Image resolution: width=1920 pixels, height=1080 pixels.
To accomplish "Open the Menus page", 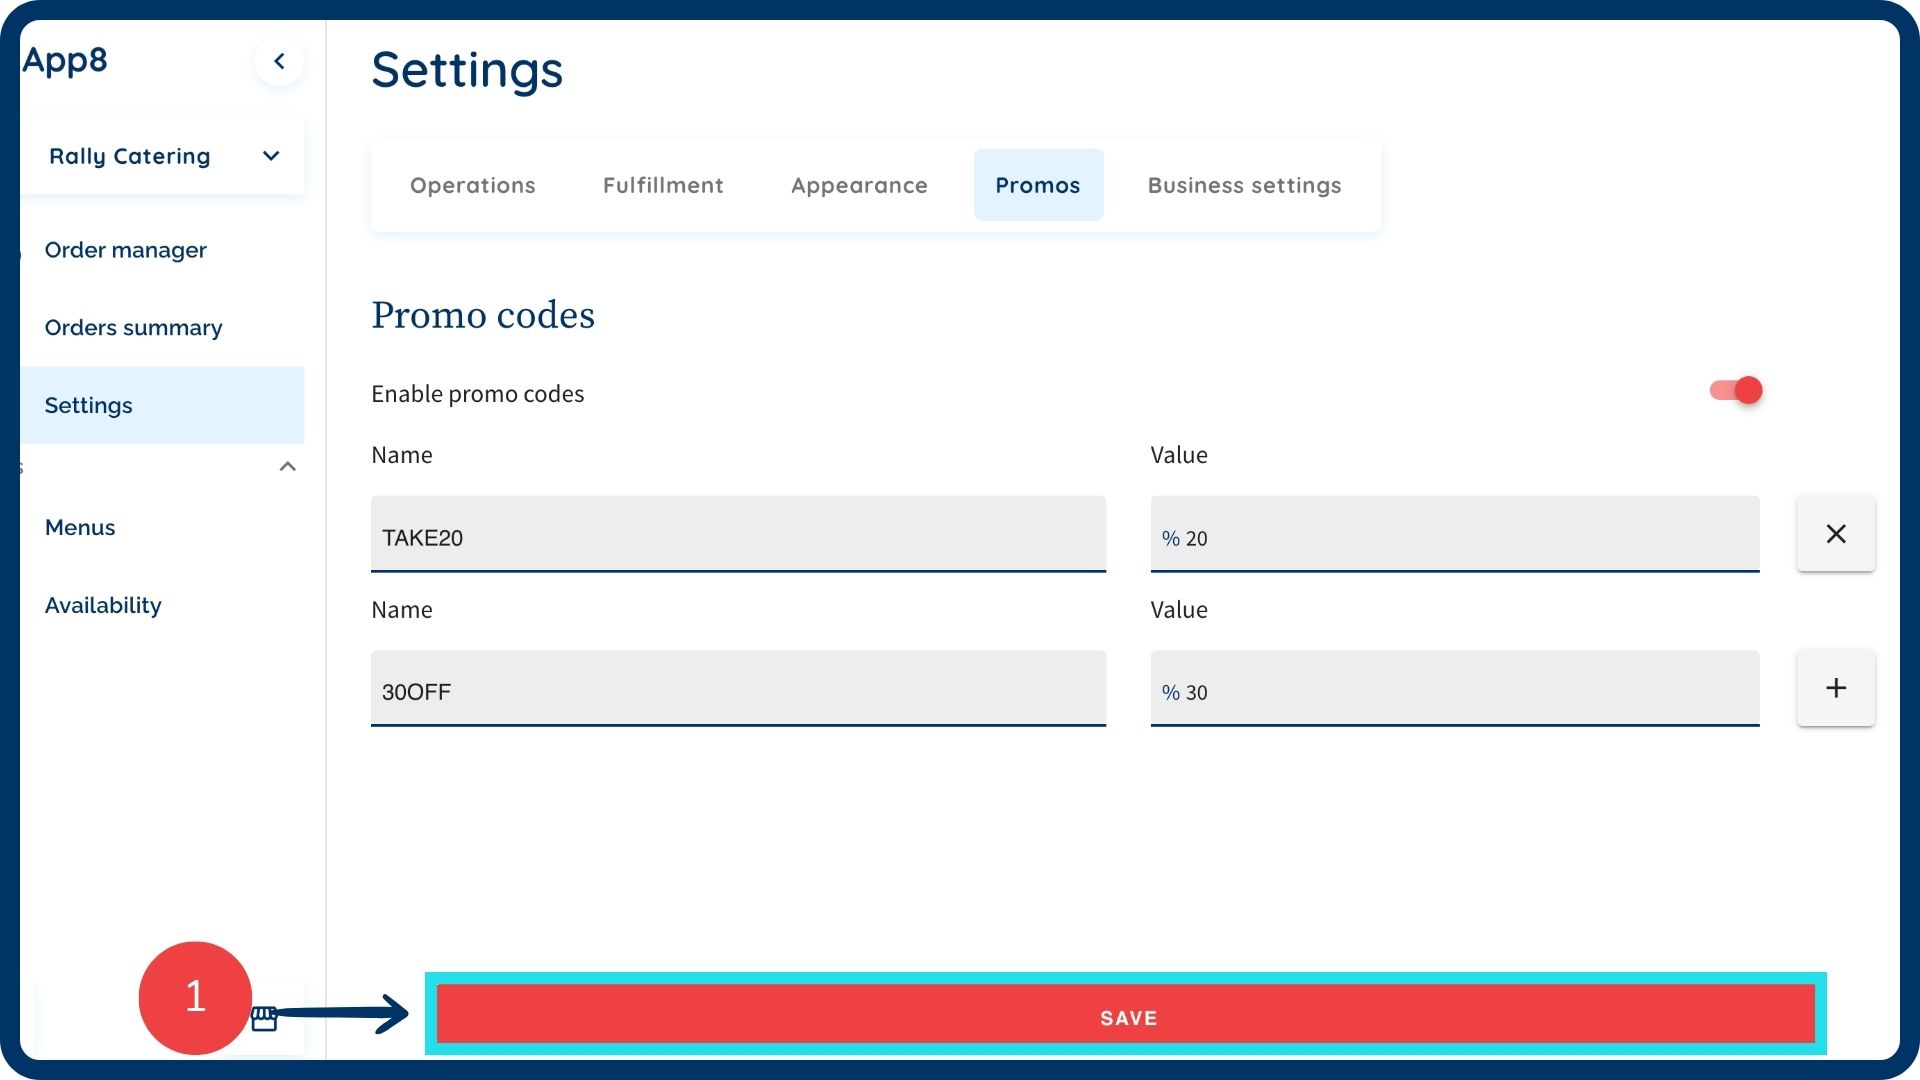I will (x=80, y=527).
